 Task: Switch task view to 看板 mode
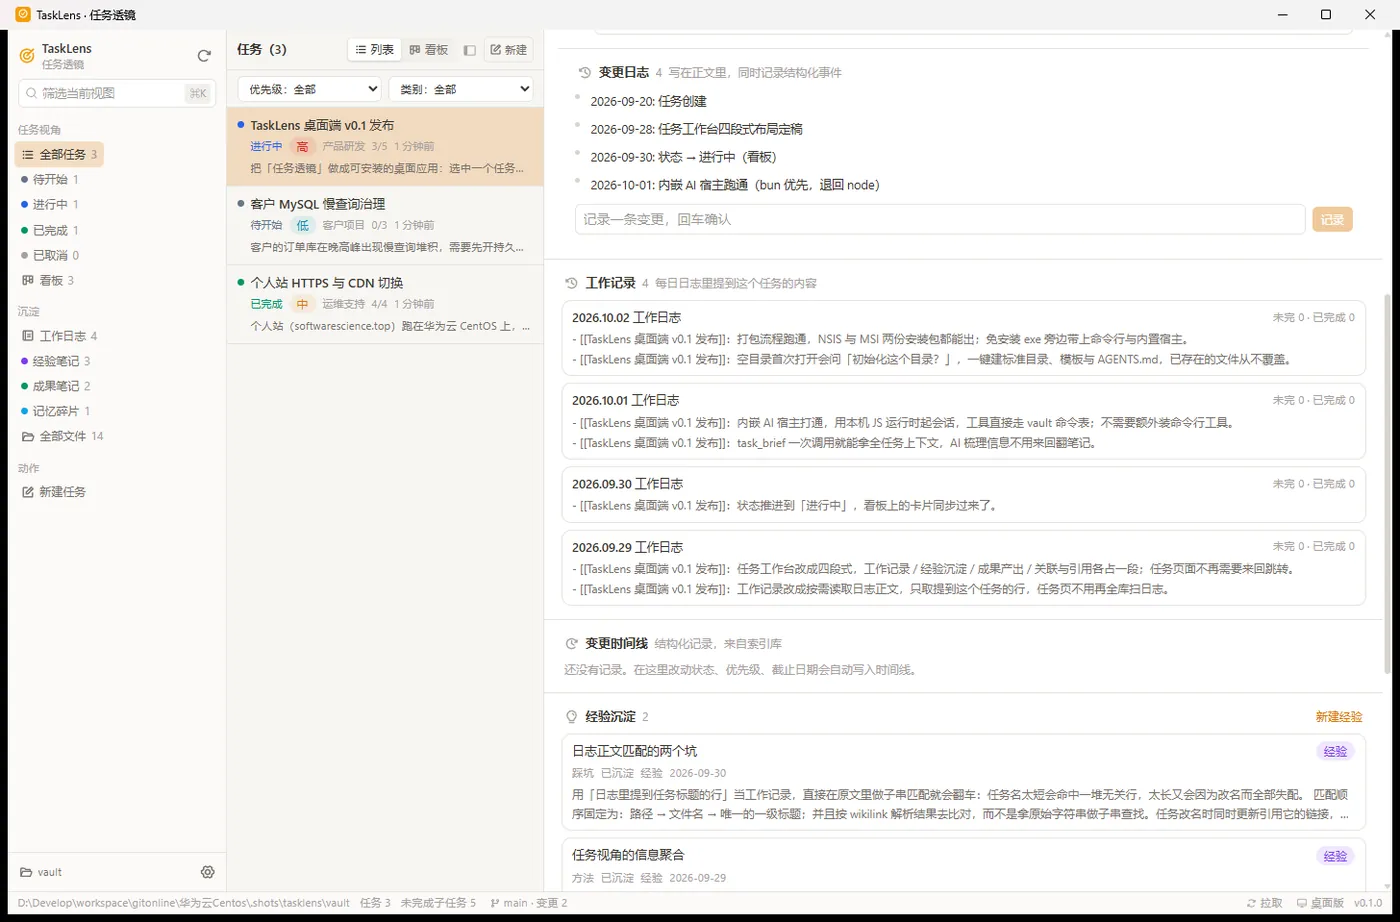pos(429,50)
